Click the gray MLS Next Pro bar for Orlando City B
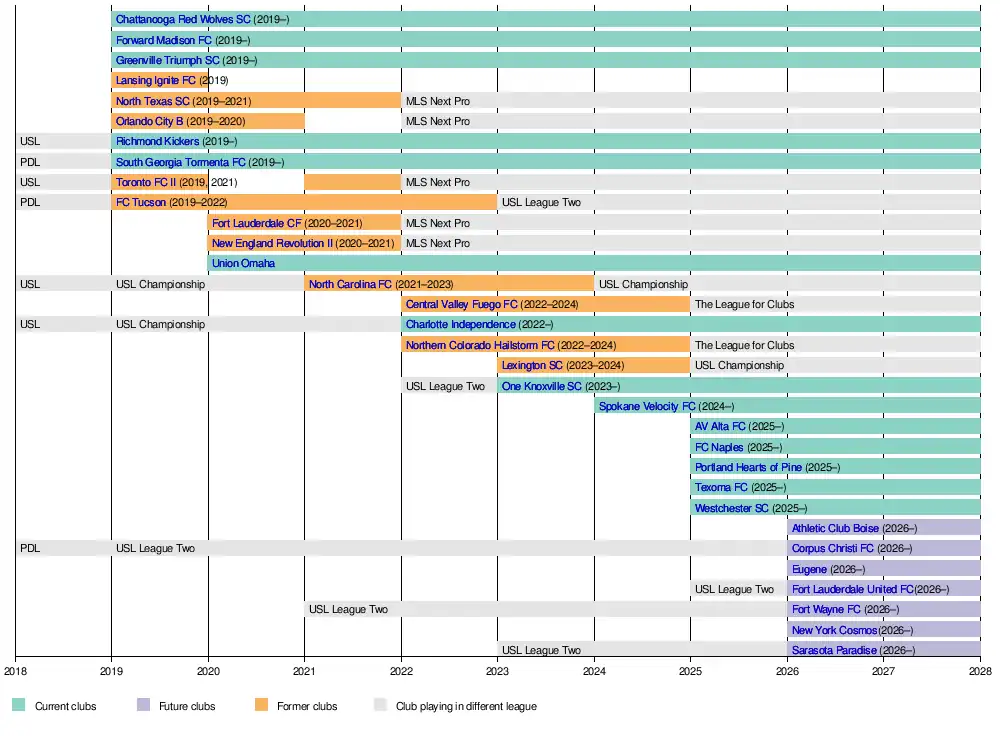Viewport: 1000px width, 736px height. [x=690, y=121]
